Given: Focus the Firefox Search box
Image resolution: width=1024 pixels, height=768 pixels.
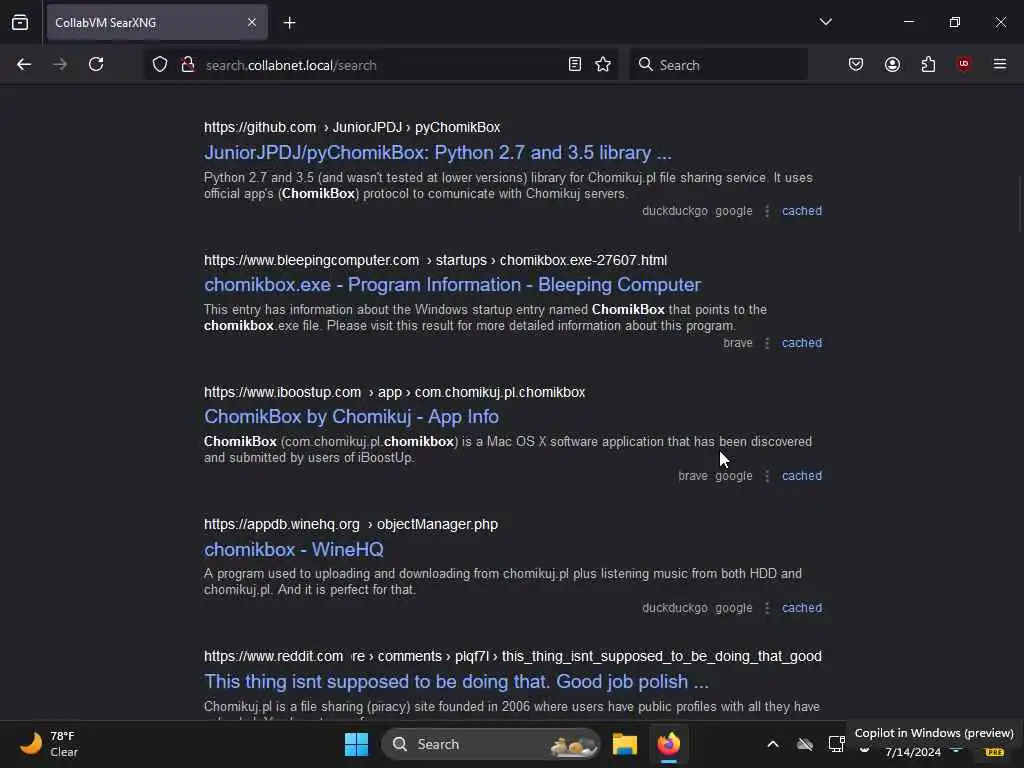Looking at the screenshot, I should (718, 65).
